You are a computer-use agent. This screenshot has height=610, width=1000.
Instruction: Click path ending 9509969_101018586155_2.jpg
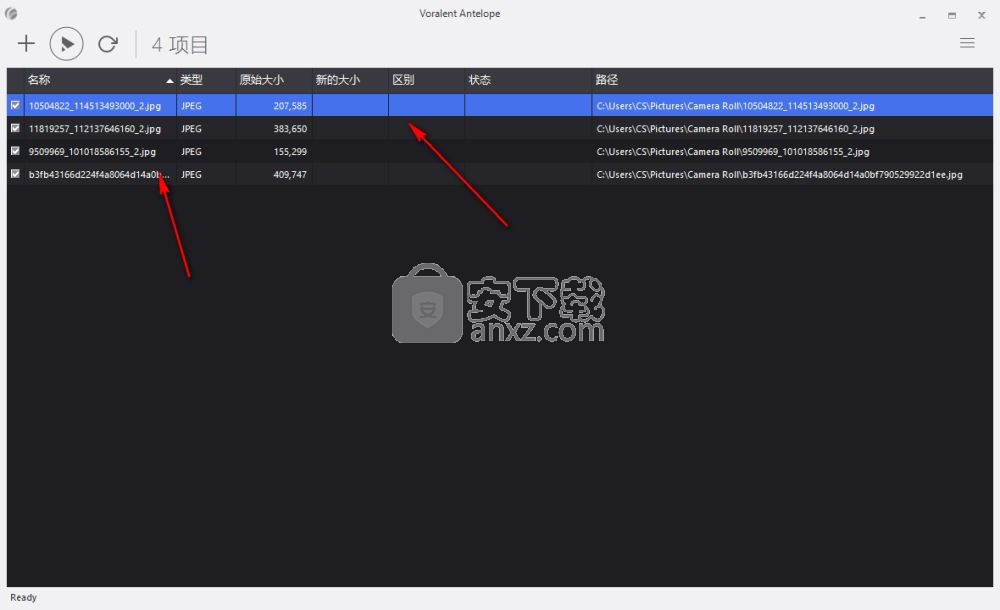pyautogui.click(x=733, y=152)
